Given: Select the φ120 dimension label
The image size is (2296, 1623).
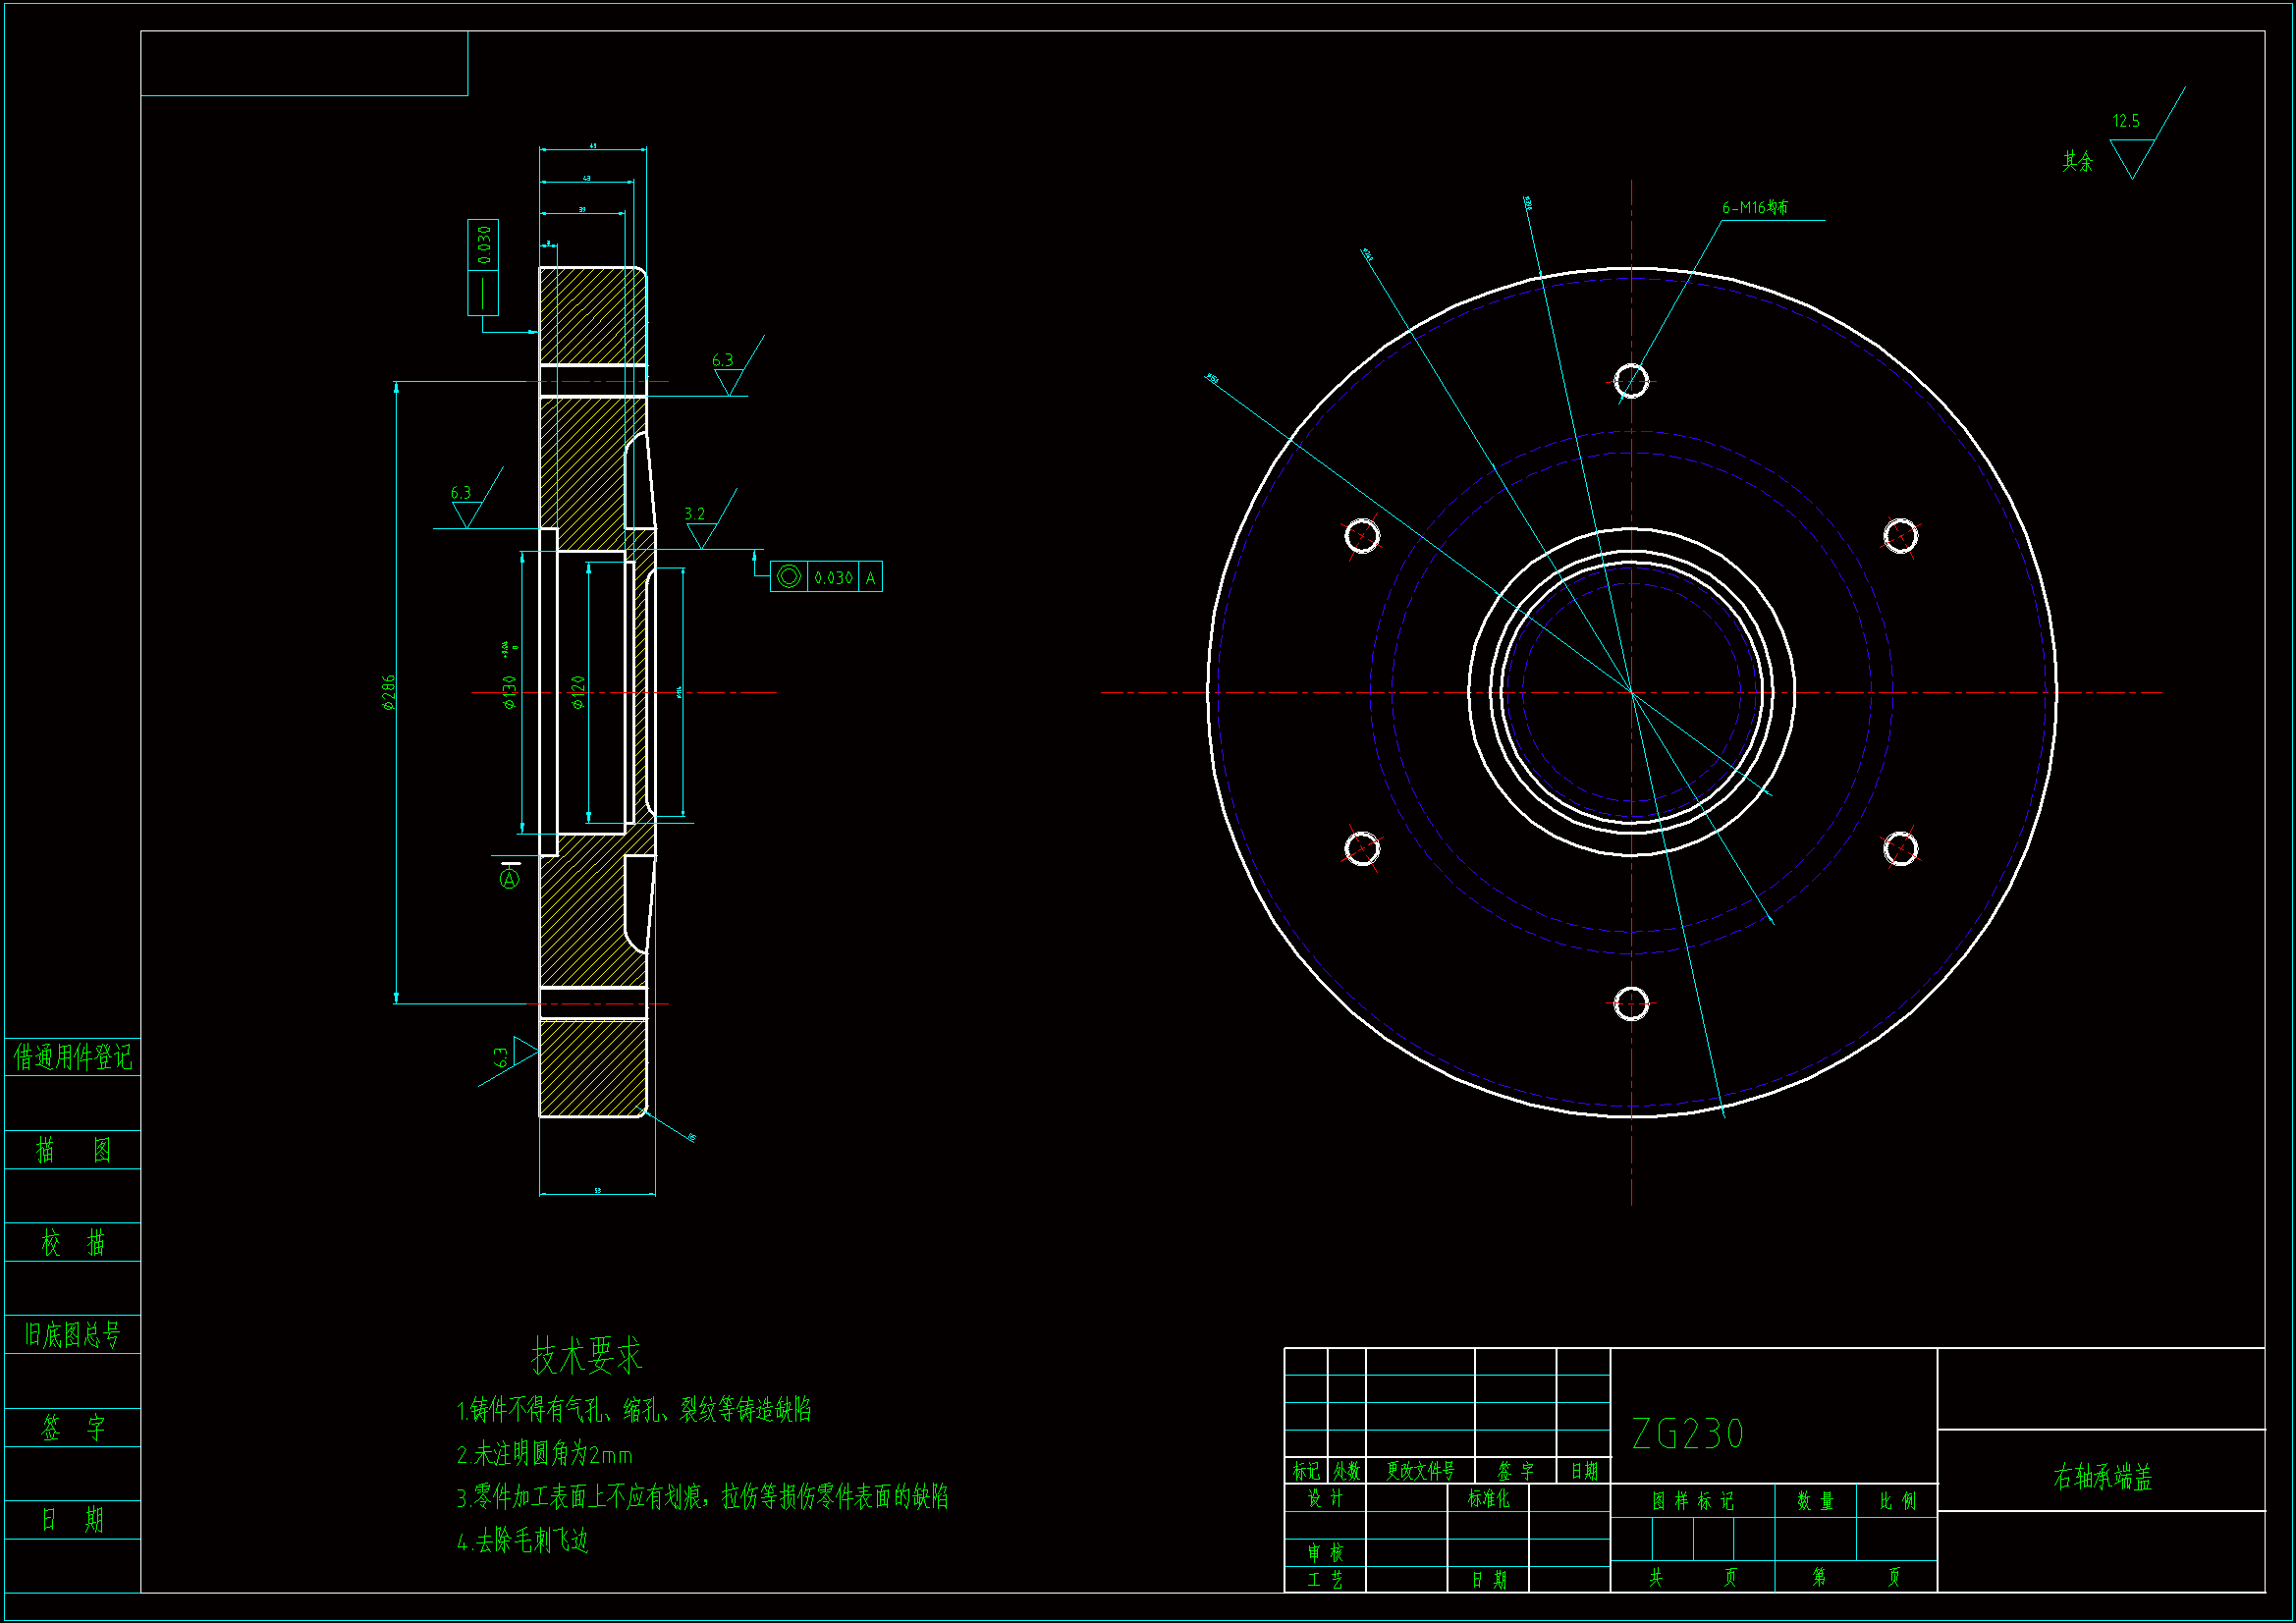Looking at the screenshot, I should click(578, 691).
